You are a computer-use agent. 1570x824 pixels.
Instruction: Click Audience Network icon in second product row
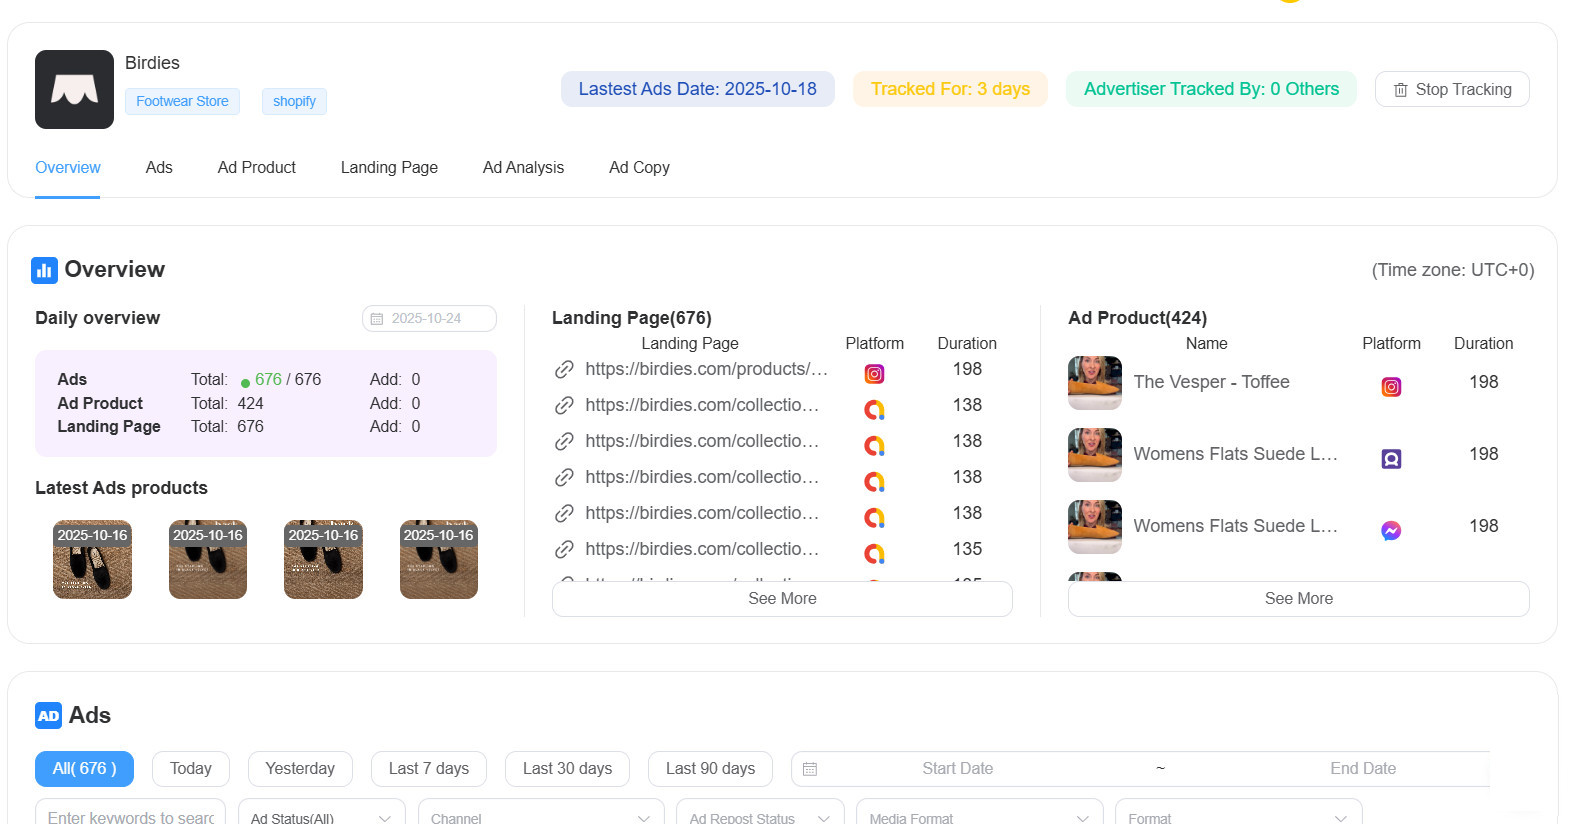coord(1391,459)
